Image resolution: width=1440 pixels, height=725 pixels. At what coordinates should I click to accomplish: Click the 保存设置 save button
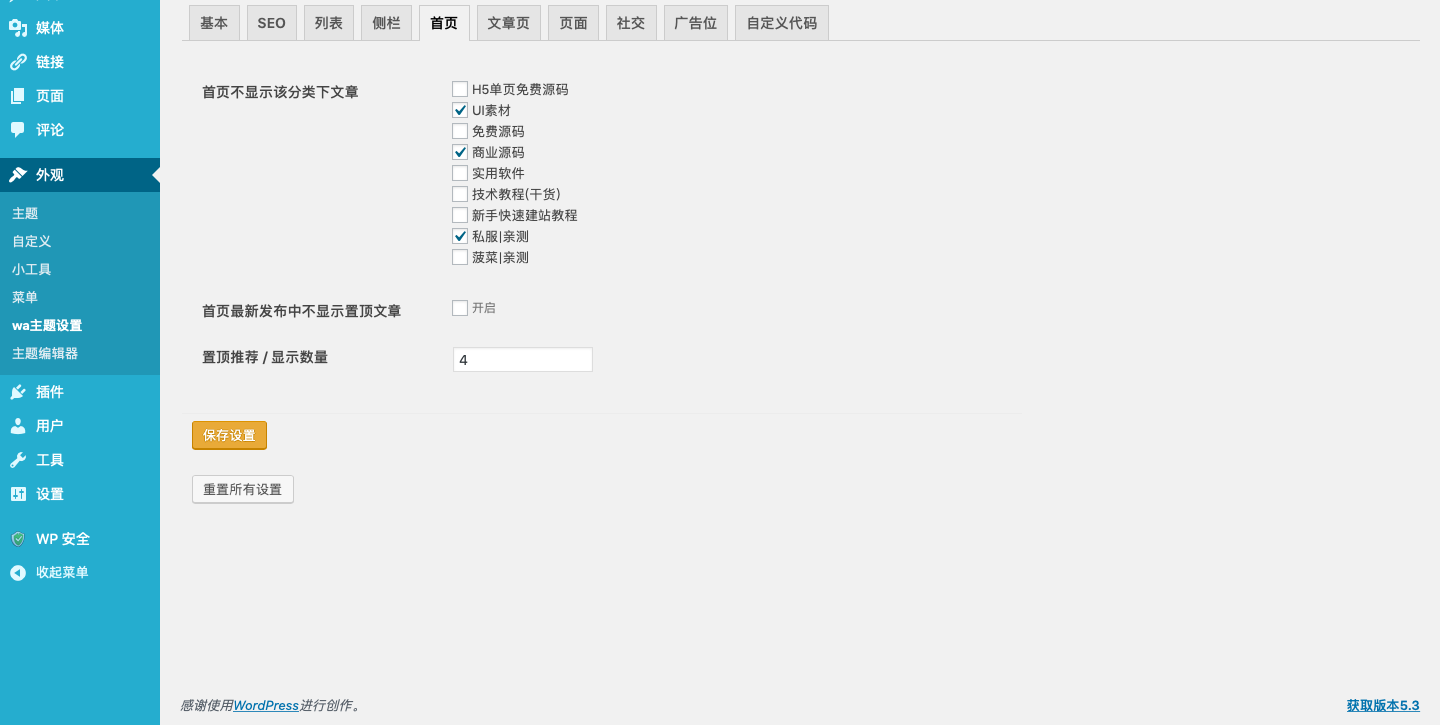229,436
